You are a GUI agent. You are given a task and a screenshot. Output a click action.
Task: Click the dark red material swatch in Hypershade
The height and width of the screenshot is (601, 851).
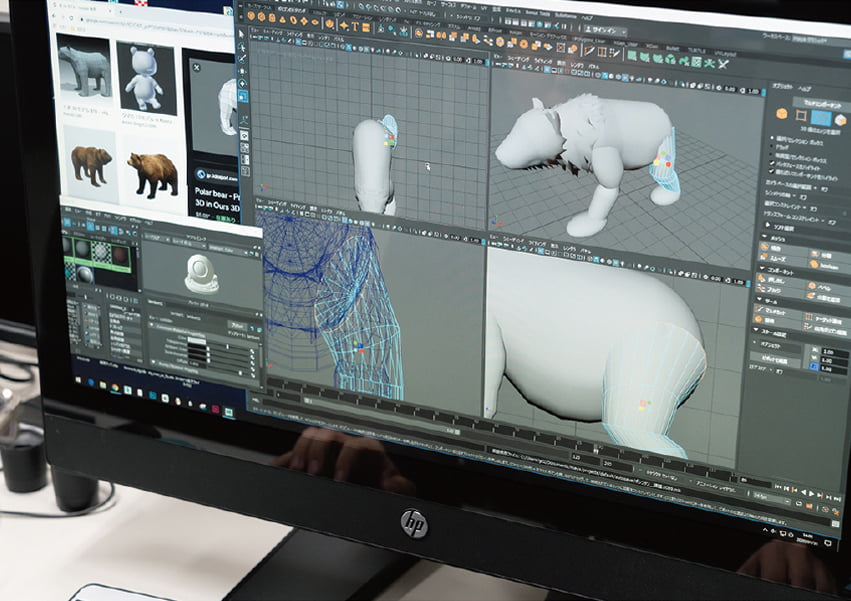120,255
